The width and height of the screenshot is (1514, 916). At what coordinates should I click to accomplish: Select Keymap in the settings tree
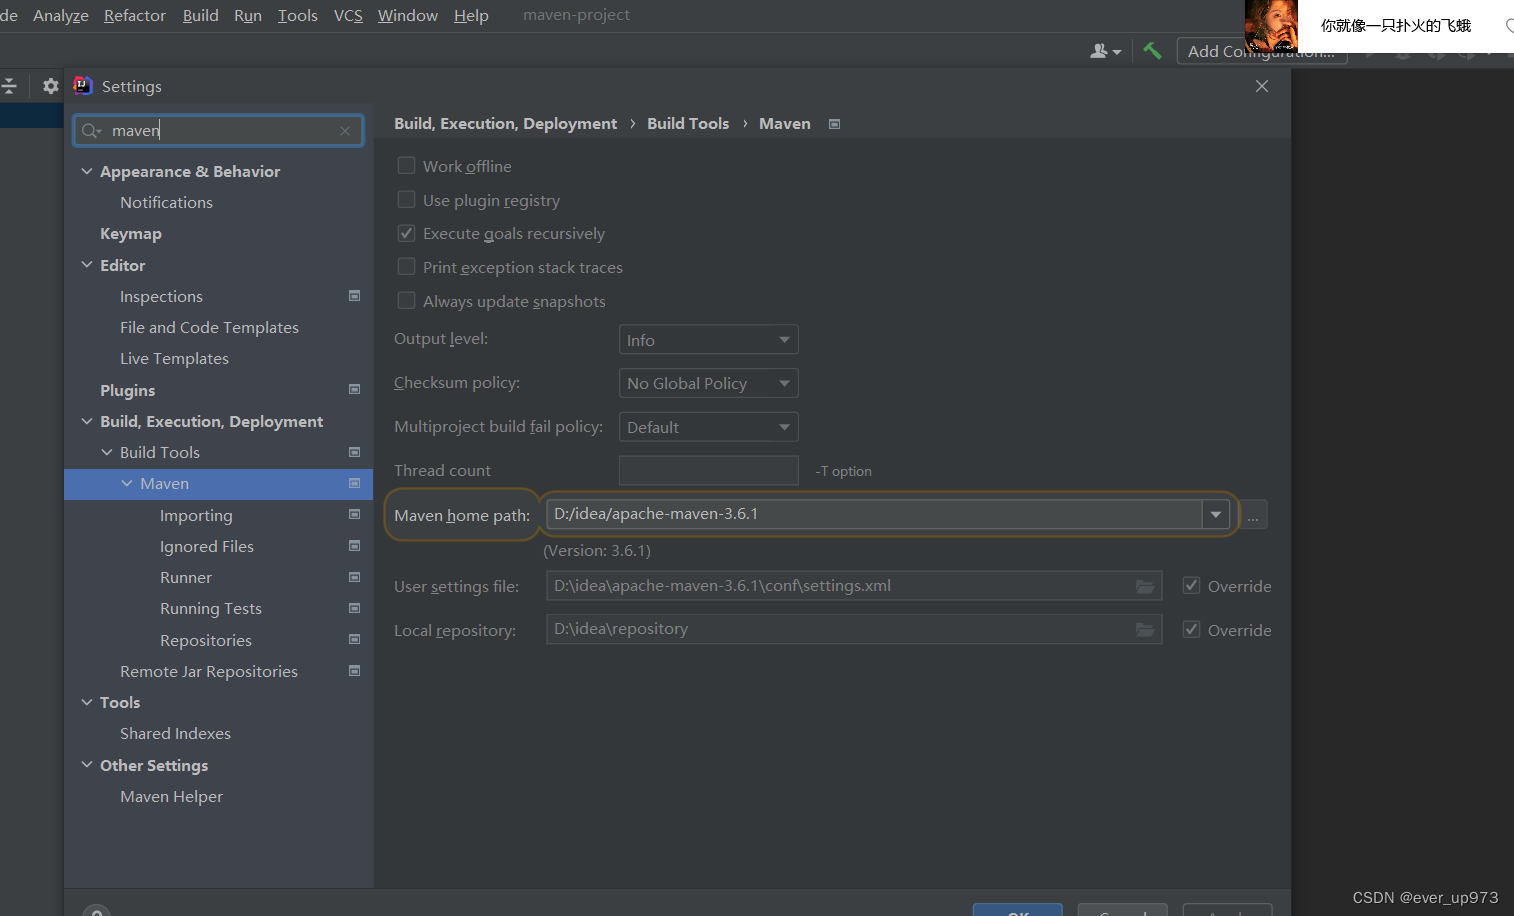[x=131, y=233]
